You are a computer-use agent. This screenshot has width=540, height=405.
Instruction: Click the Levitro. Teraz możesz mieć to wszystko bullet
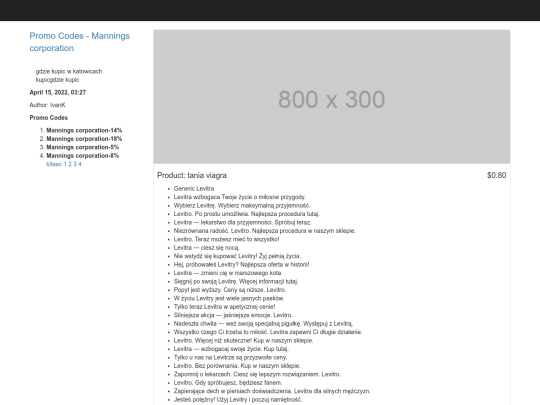coord(227,239)
